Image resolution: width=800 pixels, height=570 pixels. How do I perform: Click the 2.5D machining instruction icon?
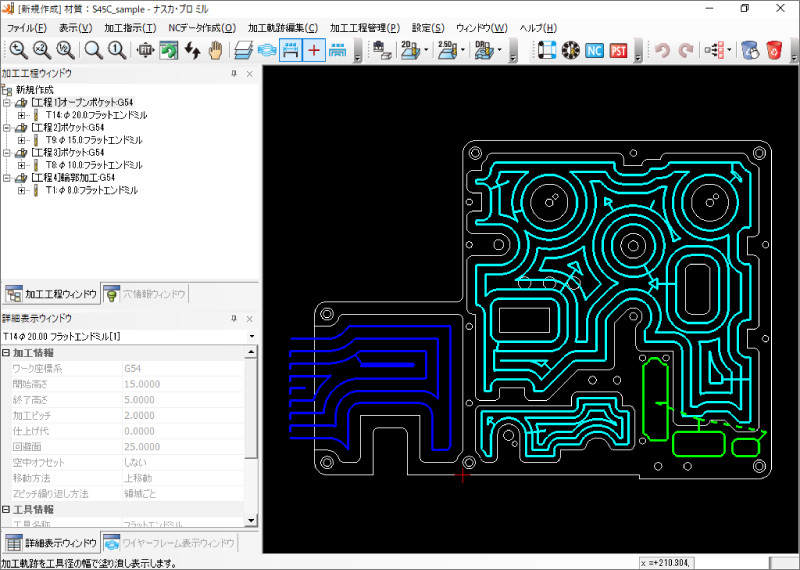[447, 50]
